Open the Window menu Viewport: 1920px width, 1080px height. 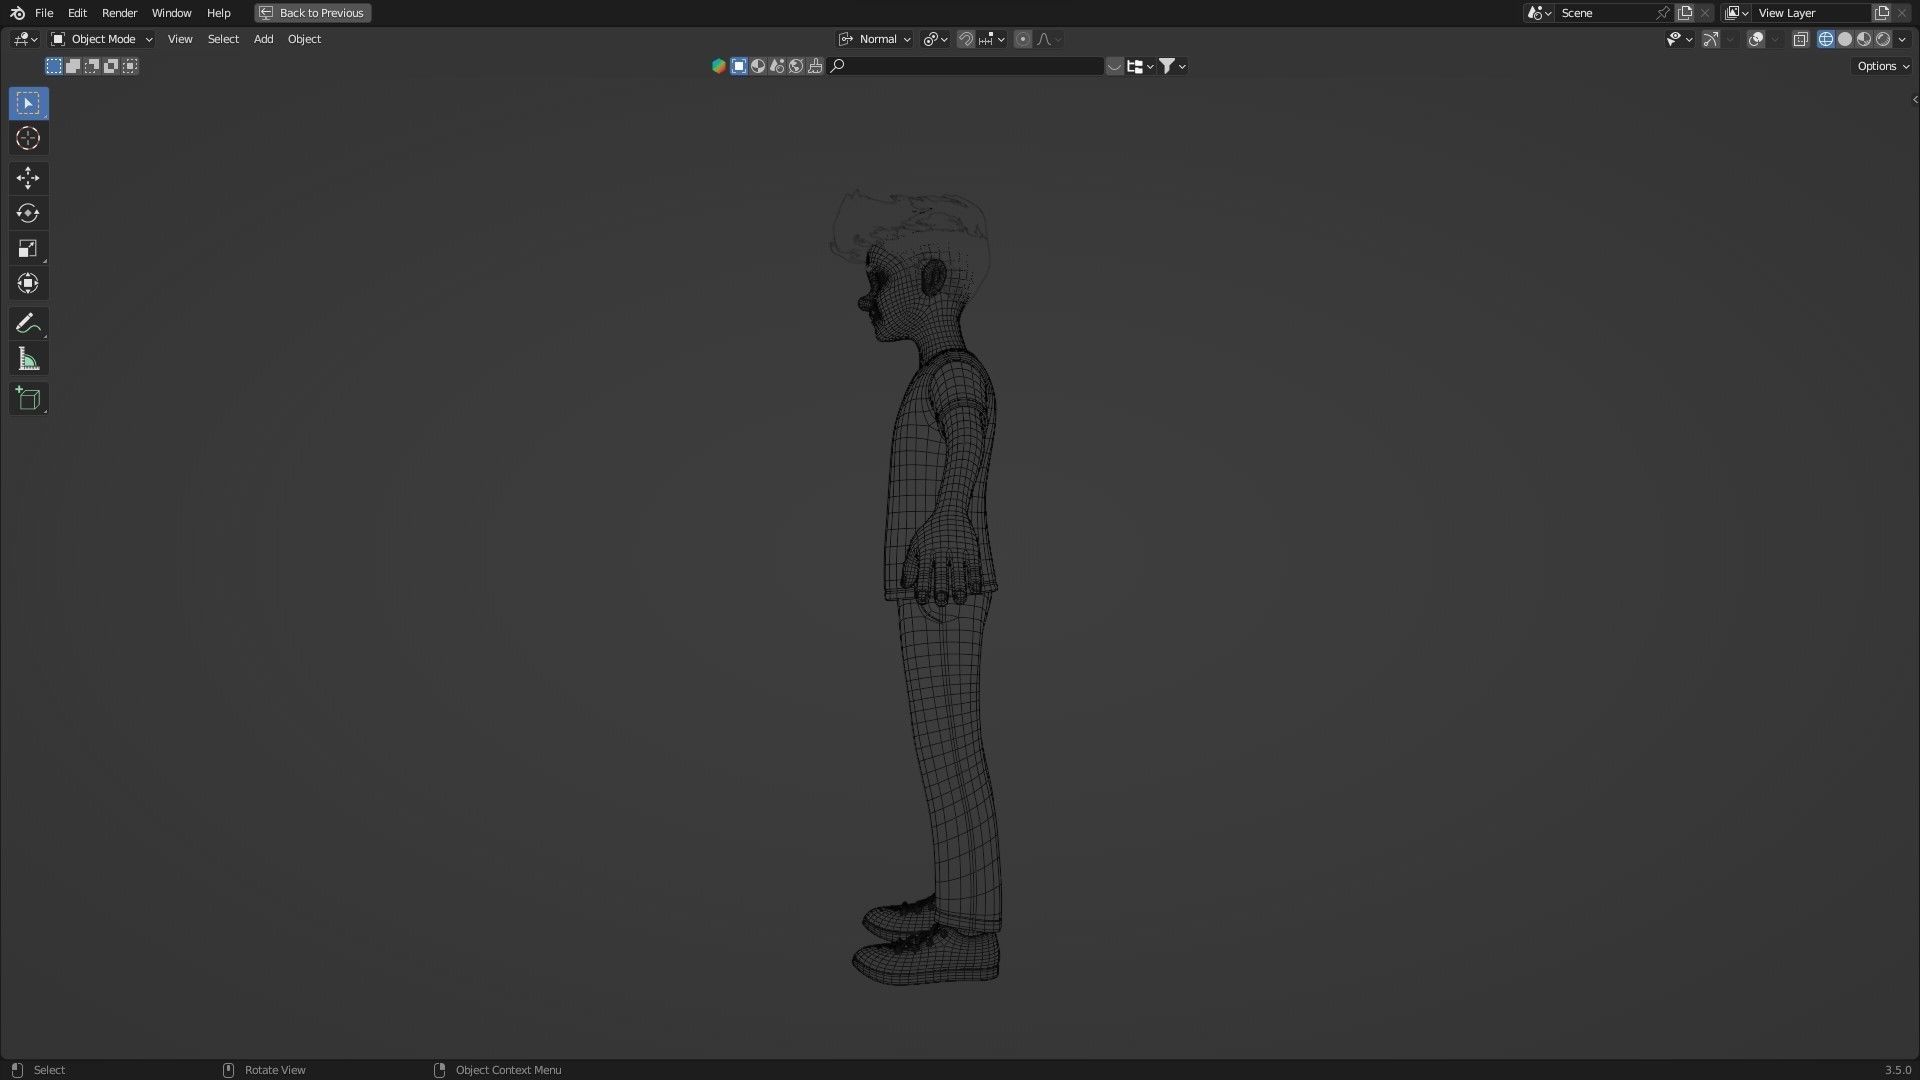click(171, 13)
